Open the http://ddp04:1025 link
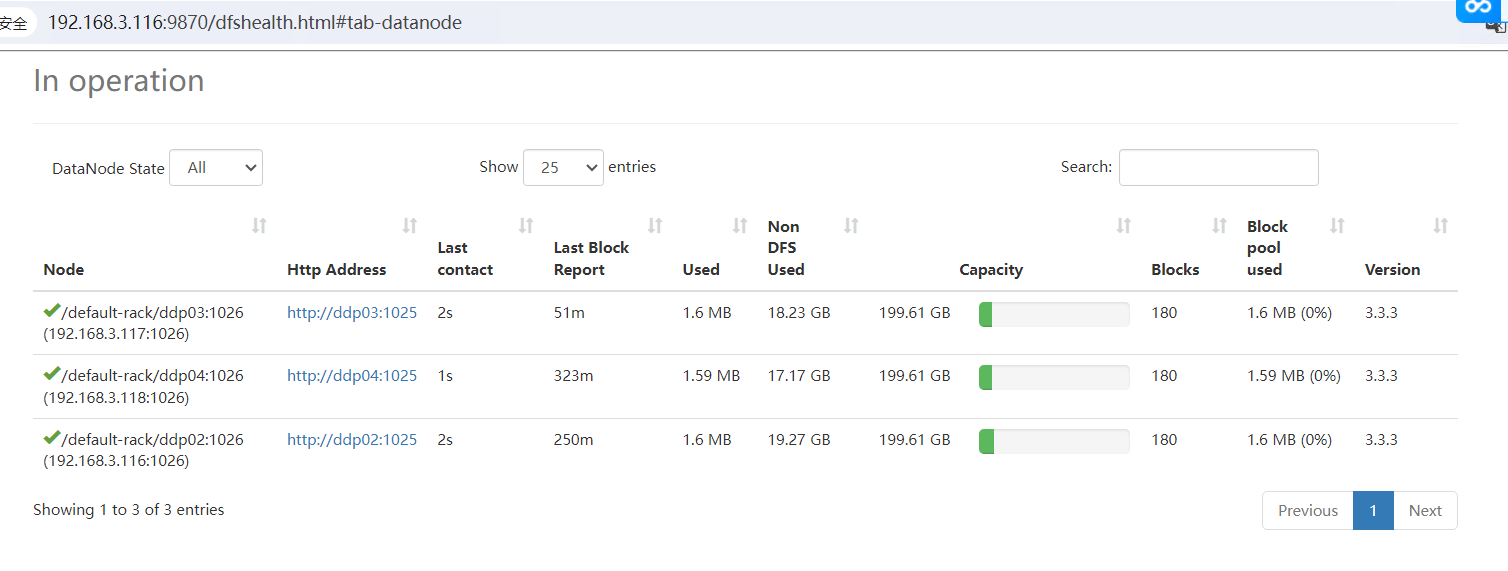Viewport: 1508px width, 571px height. [352, 376]
